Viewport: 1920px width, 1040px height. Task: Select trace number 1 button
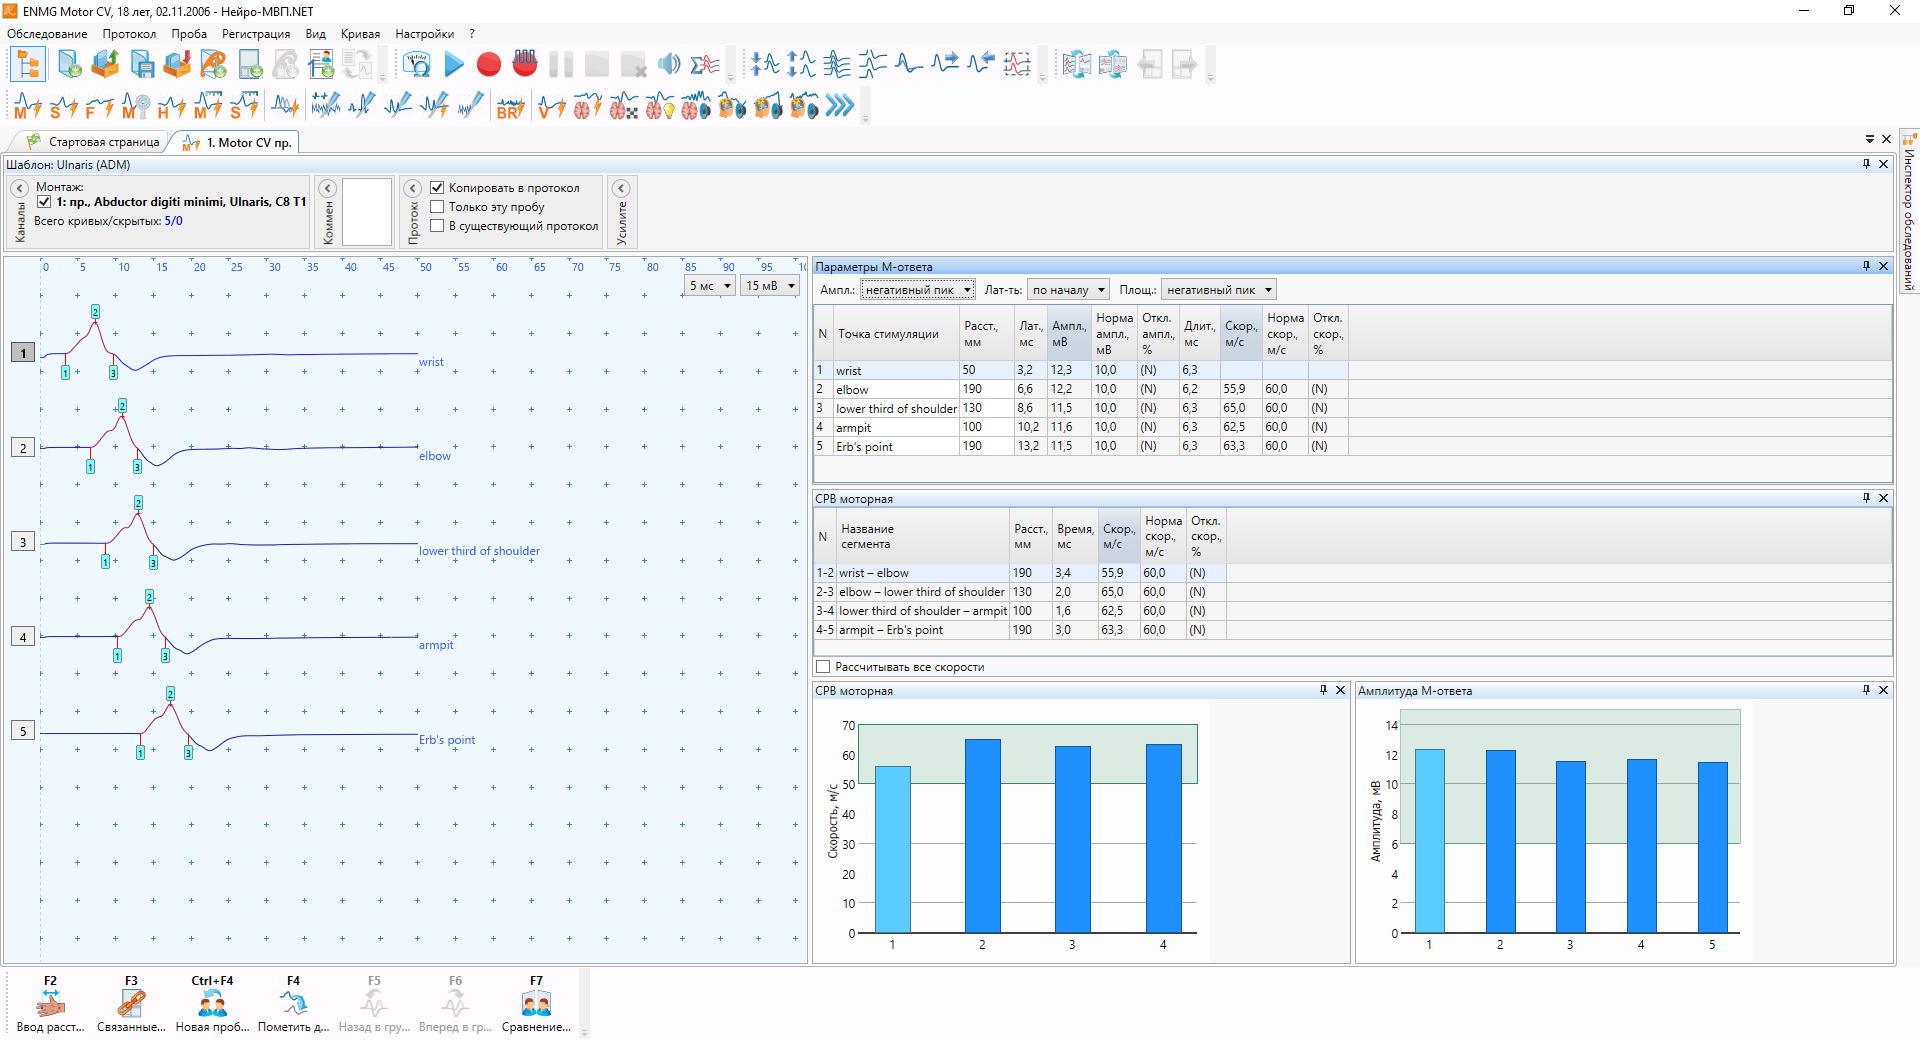click(23, 353)
